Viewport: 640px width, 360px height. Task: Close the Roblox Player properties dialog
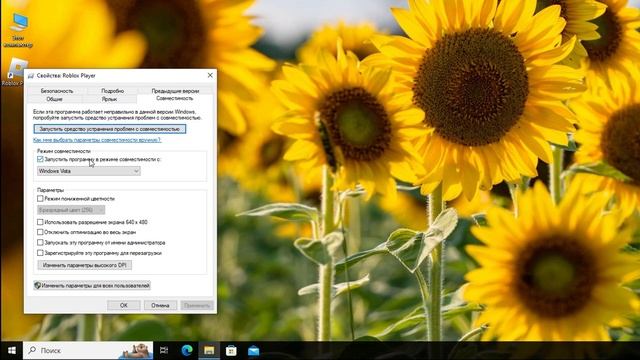tap(210, 75)
